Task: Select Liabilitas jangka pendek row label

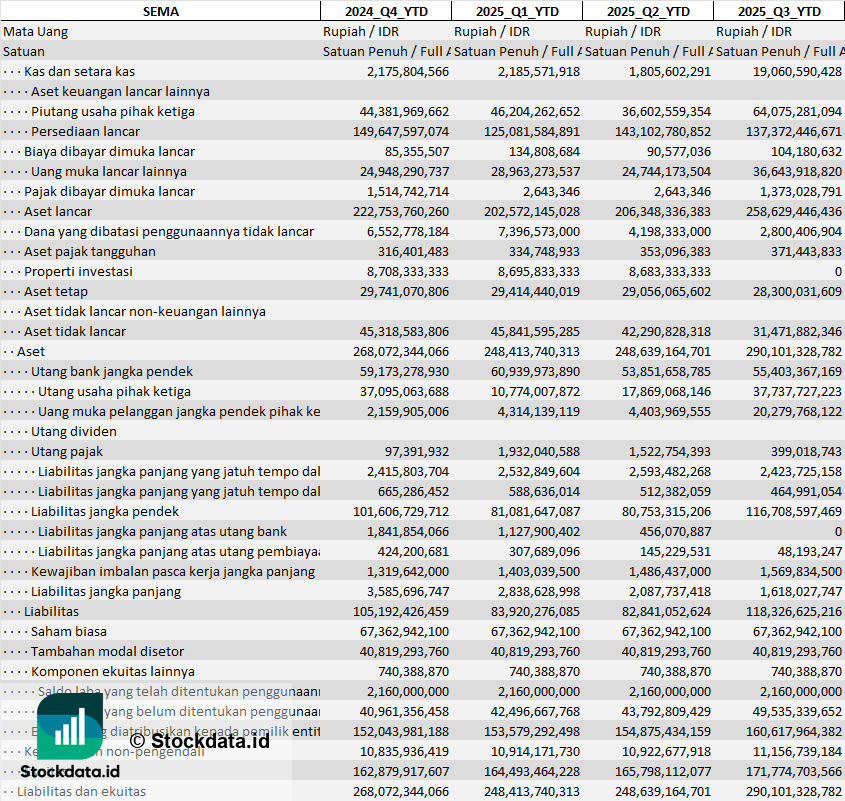Action: click(105, 510)
